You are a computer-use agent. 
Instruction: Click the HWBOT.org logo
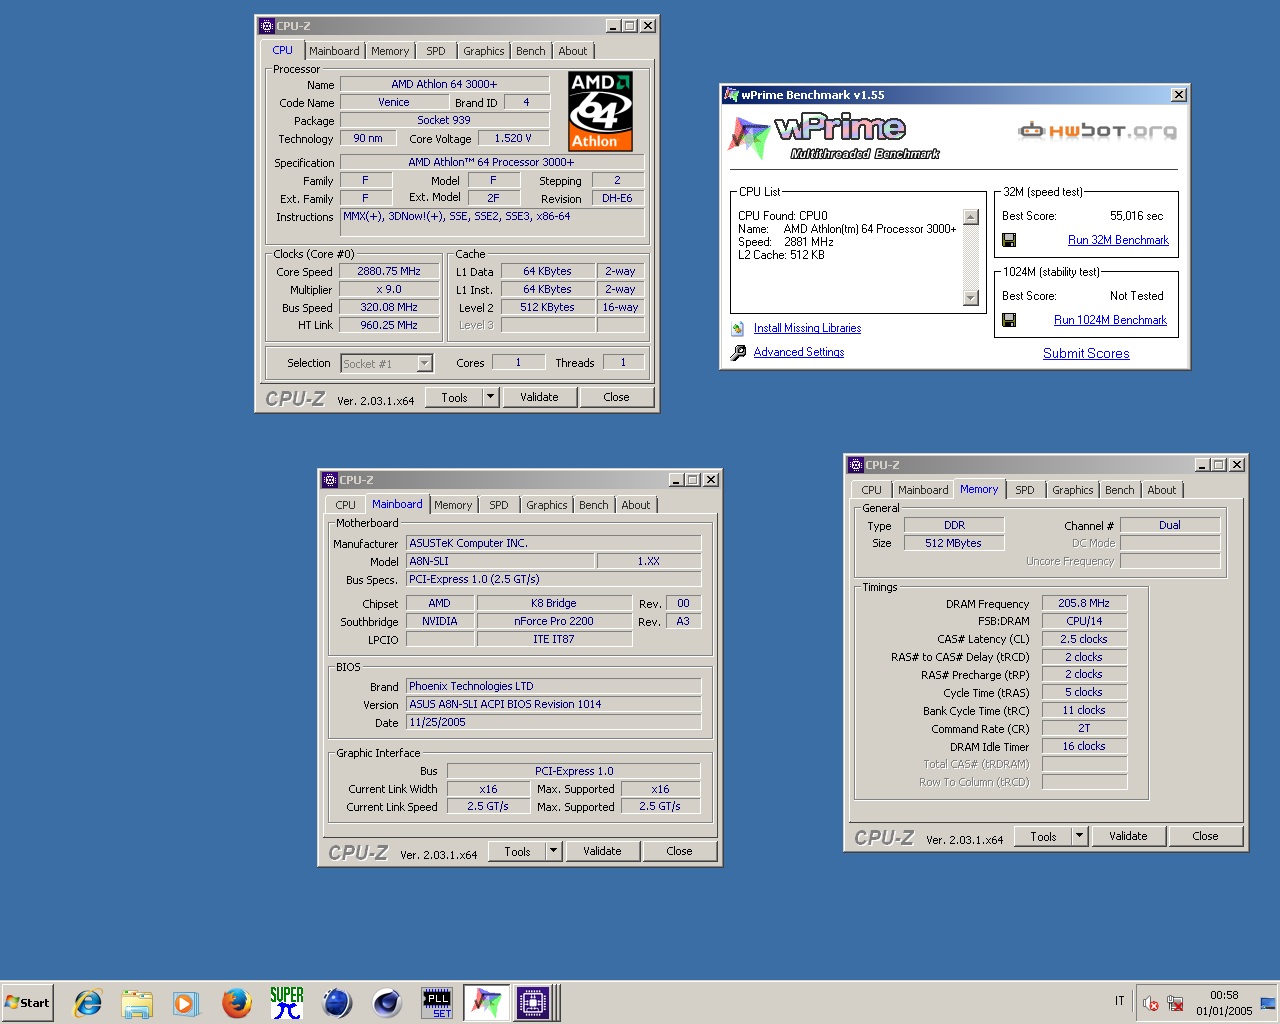coord(1097,130)
